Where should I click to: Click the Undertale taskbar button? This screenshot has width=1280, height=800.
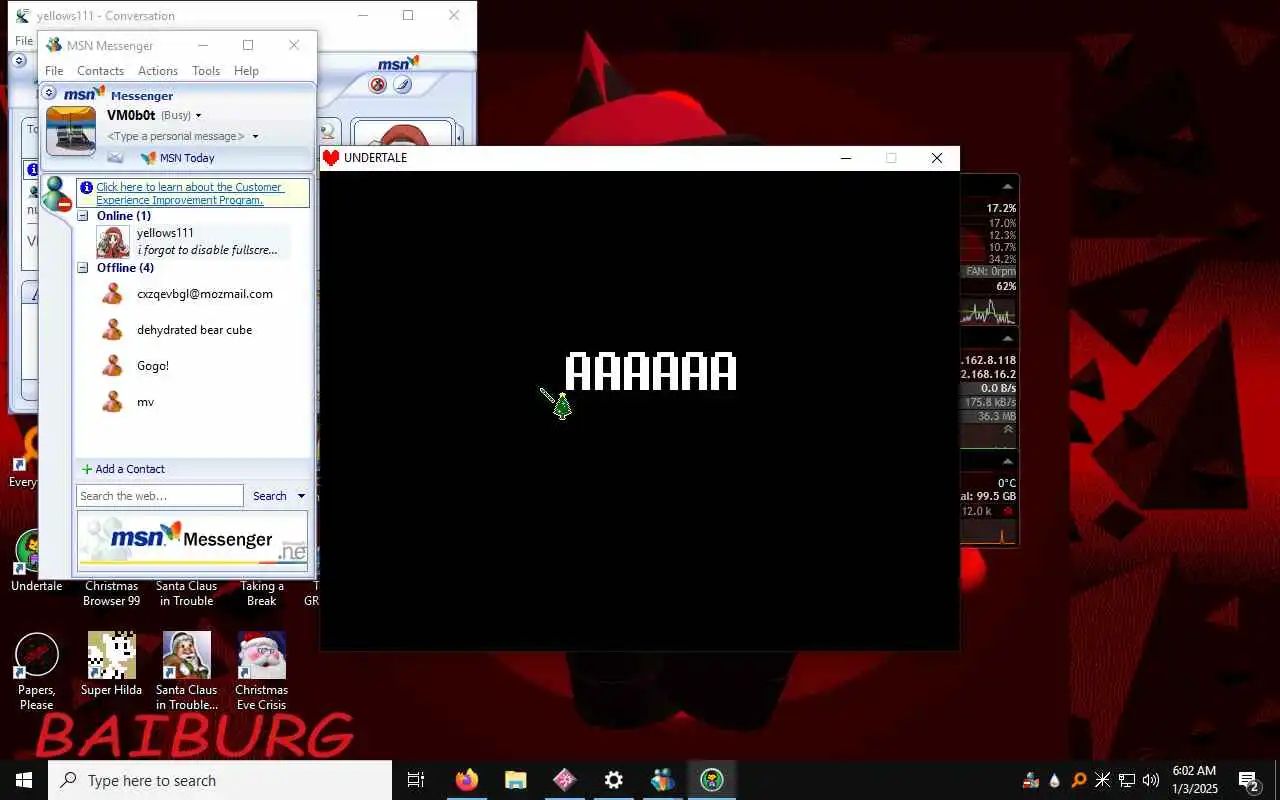712,780
